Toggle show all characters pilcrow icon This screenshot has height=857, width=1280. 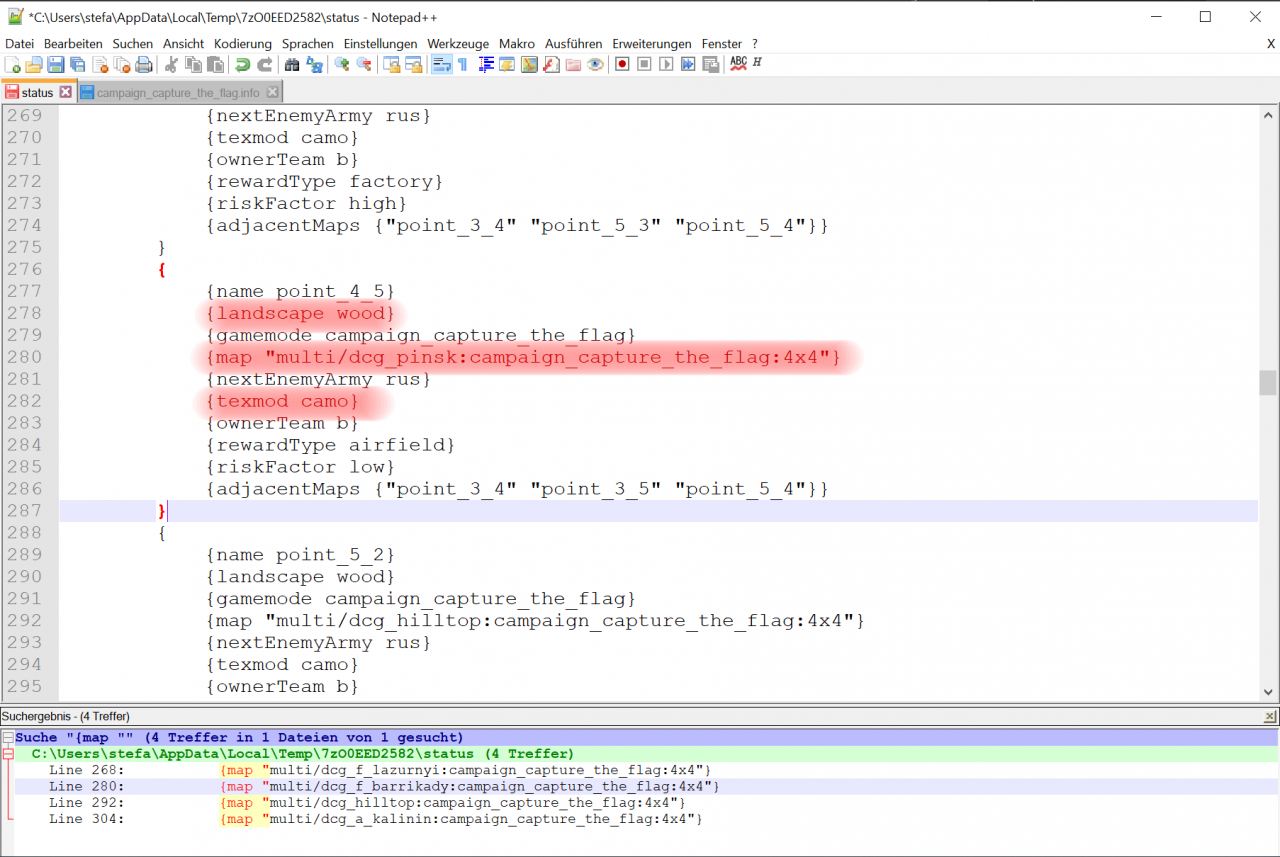[462, 65]
